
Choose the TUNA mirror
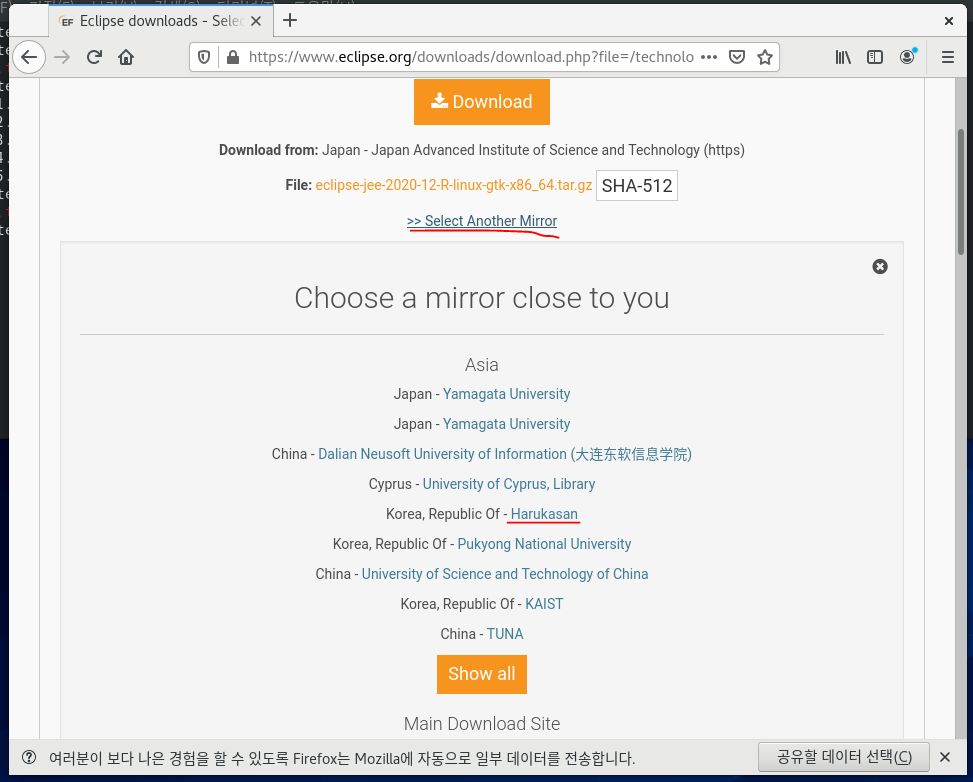[x=505, y=634]
